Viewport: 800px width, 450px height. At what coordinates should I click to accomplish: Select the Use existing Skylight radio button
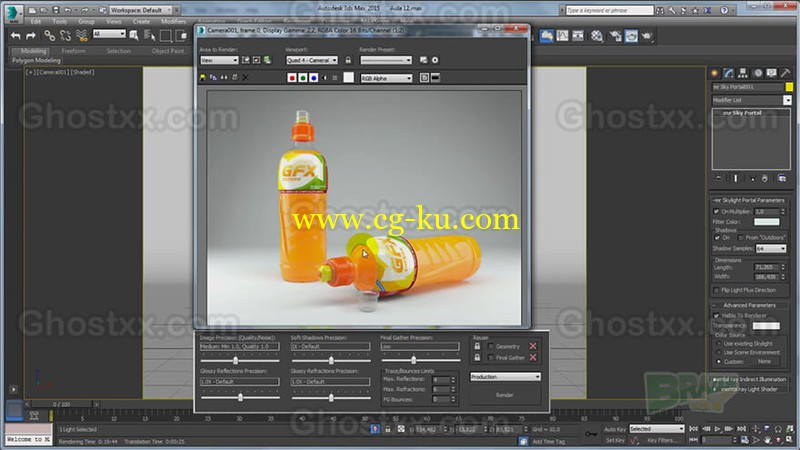coord(719,344)
